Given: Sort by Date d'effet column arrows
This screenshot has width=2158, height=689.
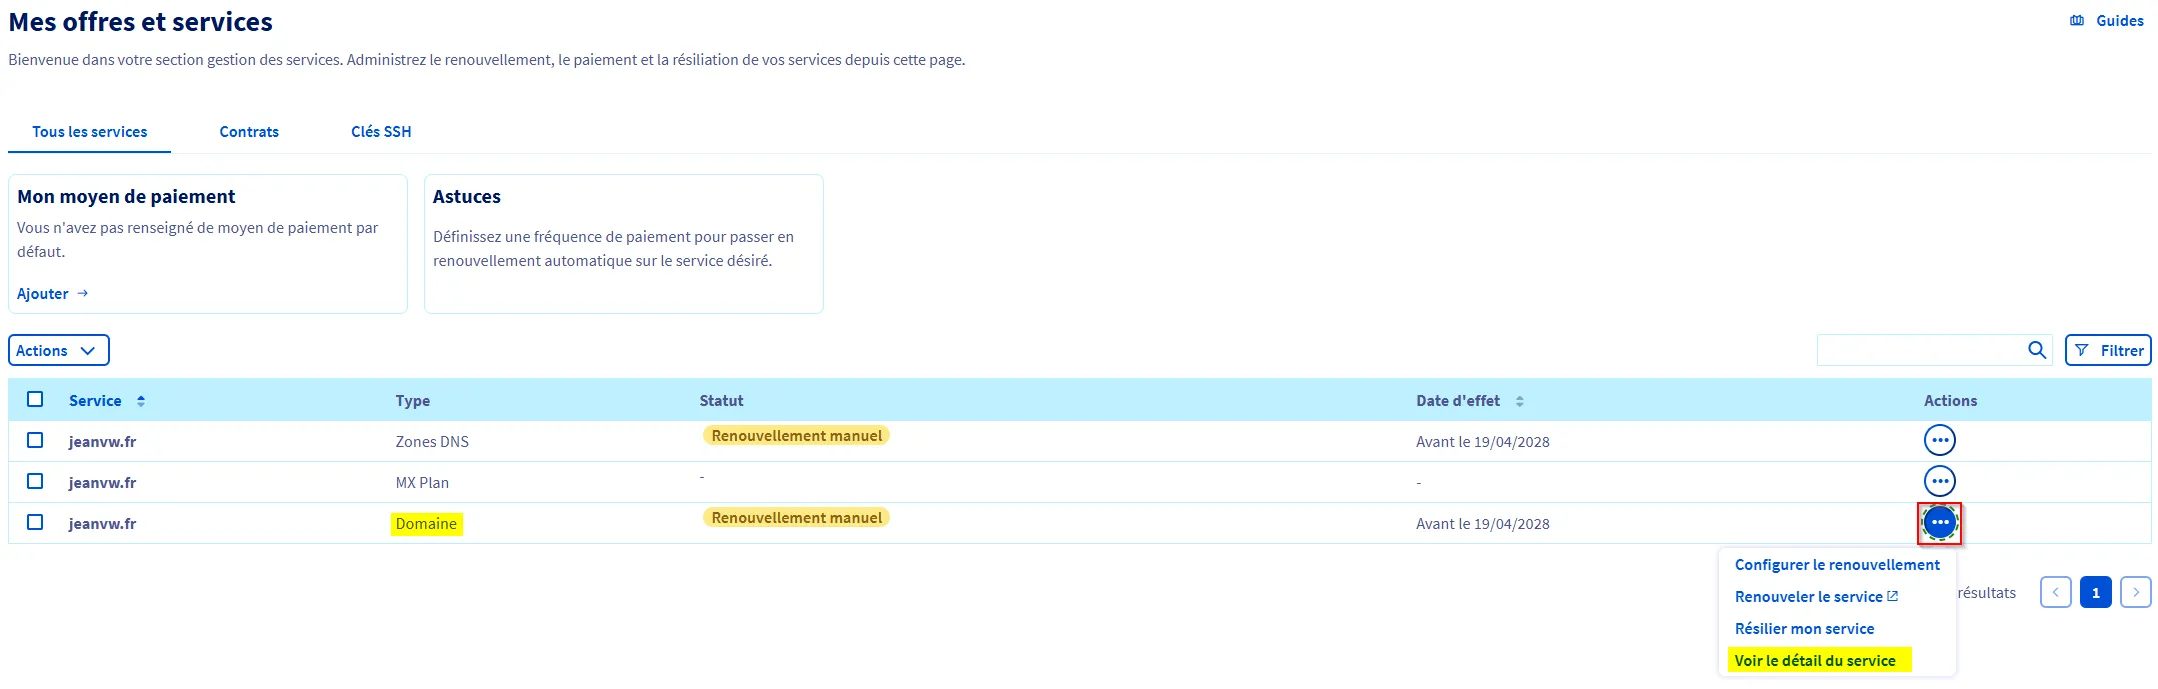Looking at the screenshot, I should 1519,401.
